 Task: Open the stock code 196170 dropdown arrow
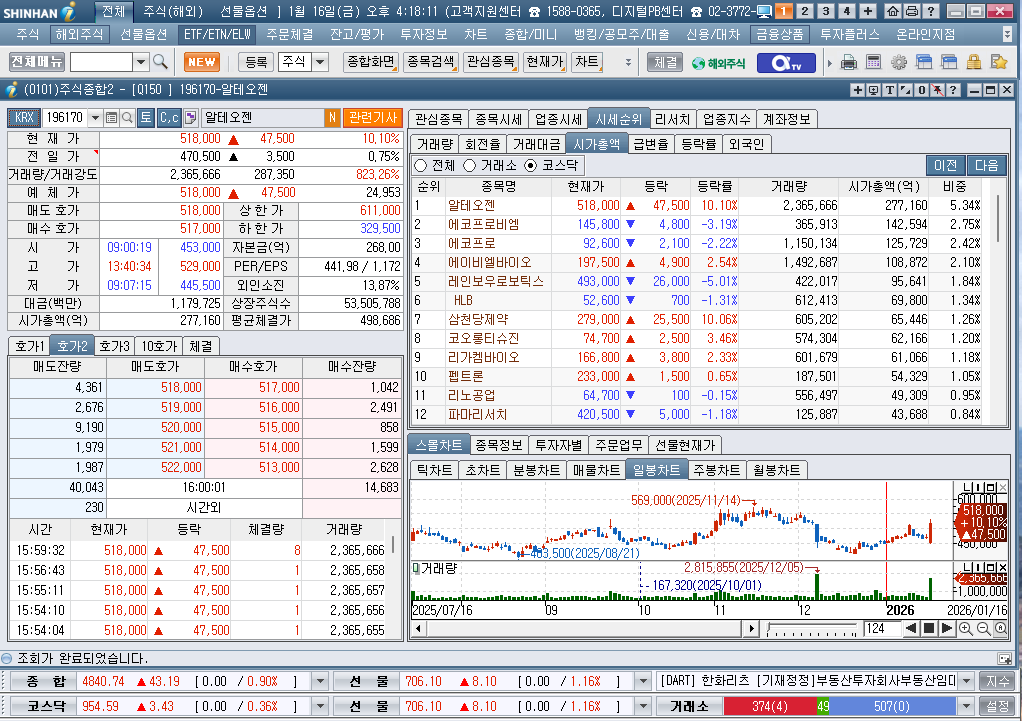pos(96,117)
